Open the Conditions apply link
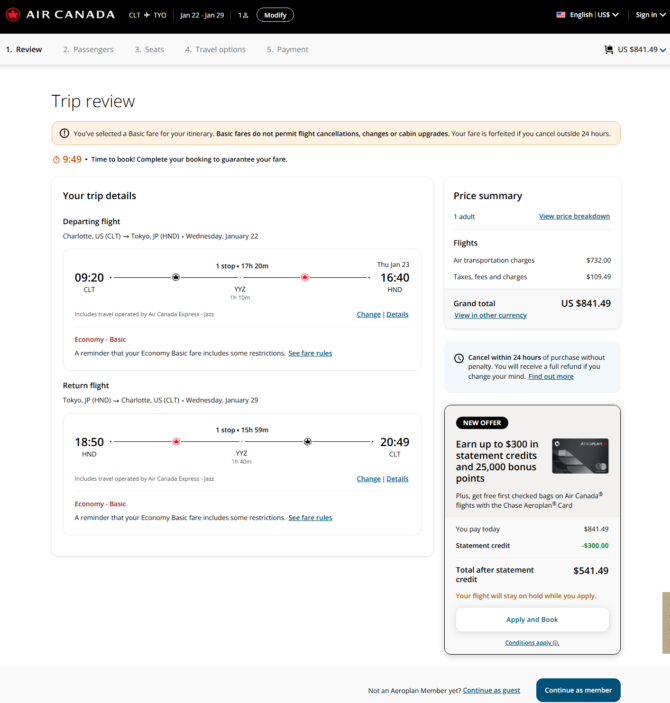This screenshot has height=703, width=670. point(532,642)
